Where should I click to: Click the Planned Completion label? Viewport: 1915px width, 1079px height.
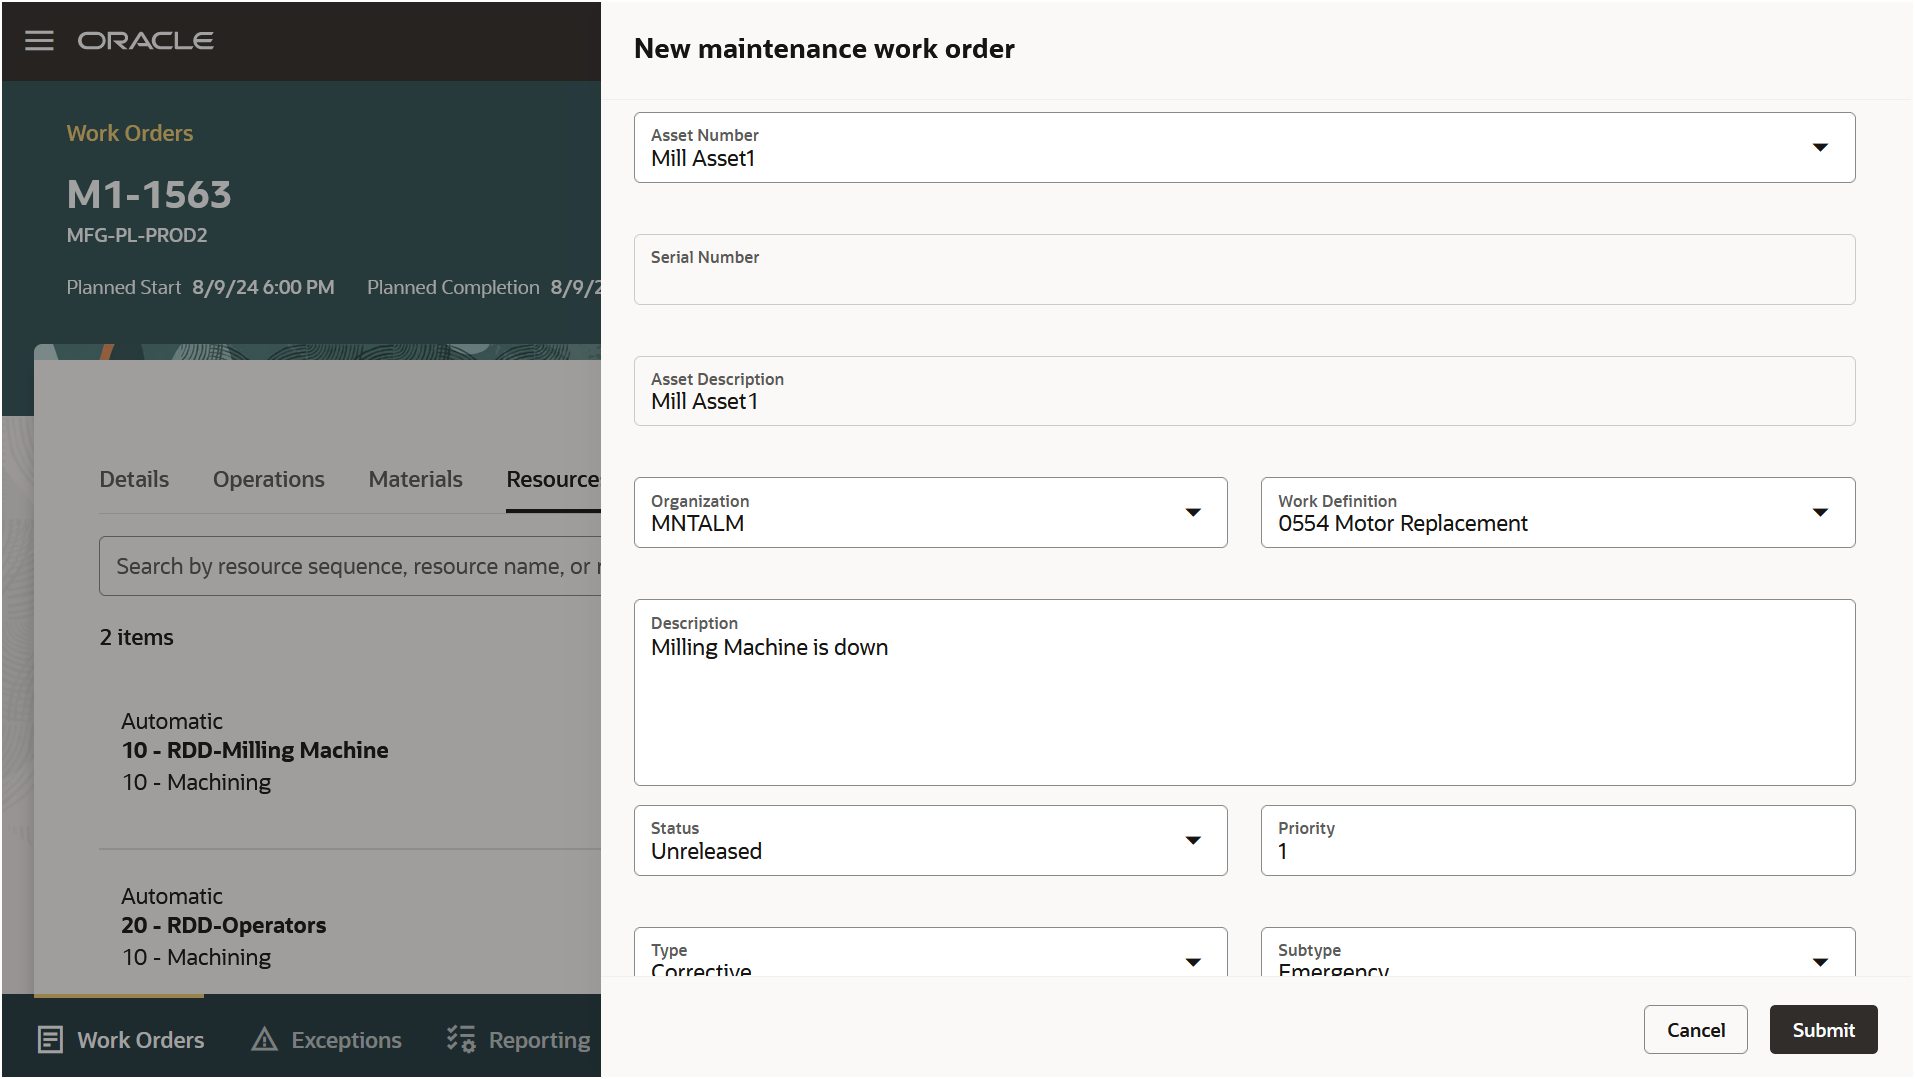click(x=453, y=288)
